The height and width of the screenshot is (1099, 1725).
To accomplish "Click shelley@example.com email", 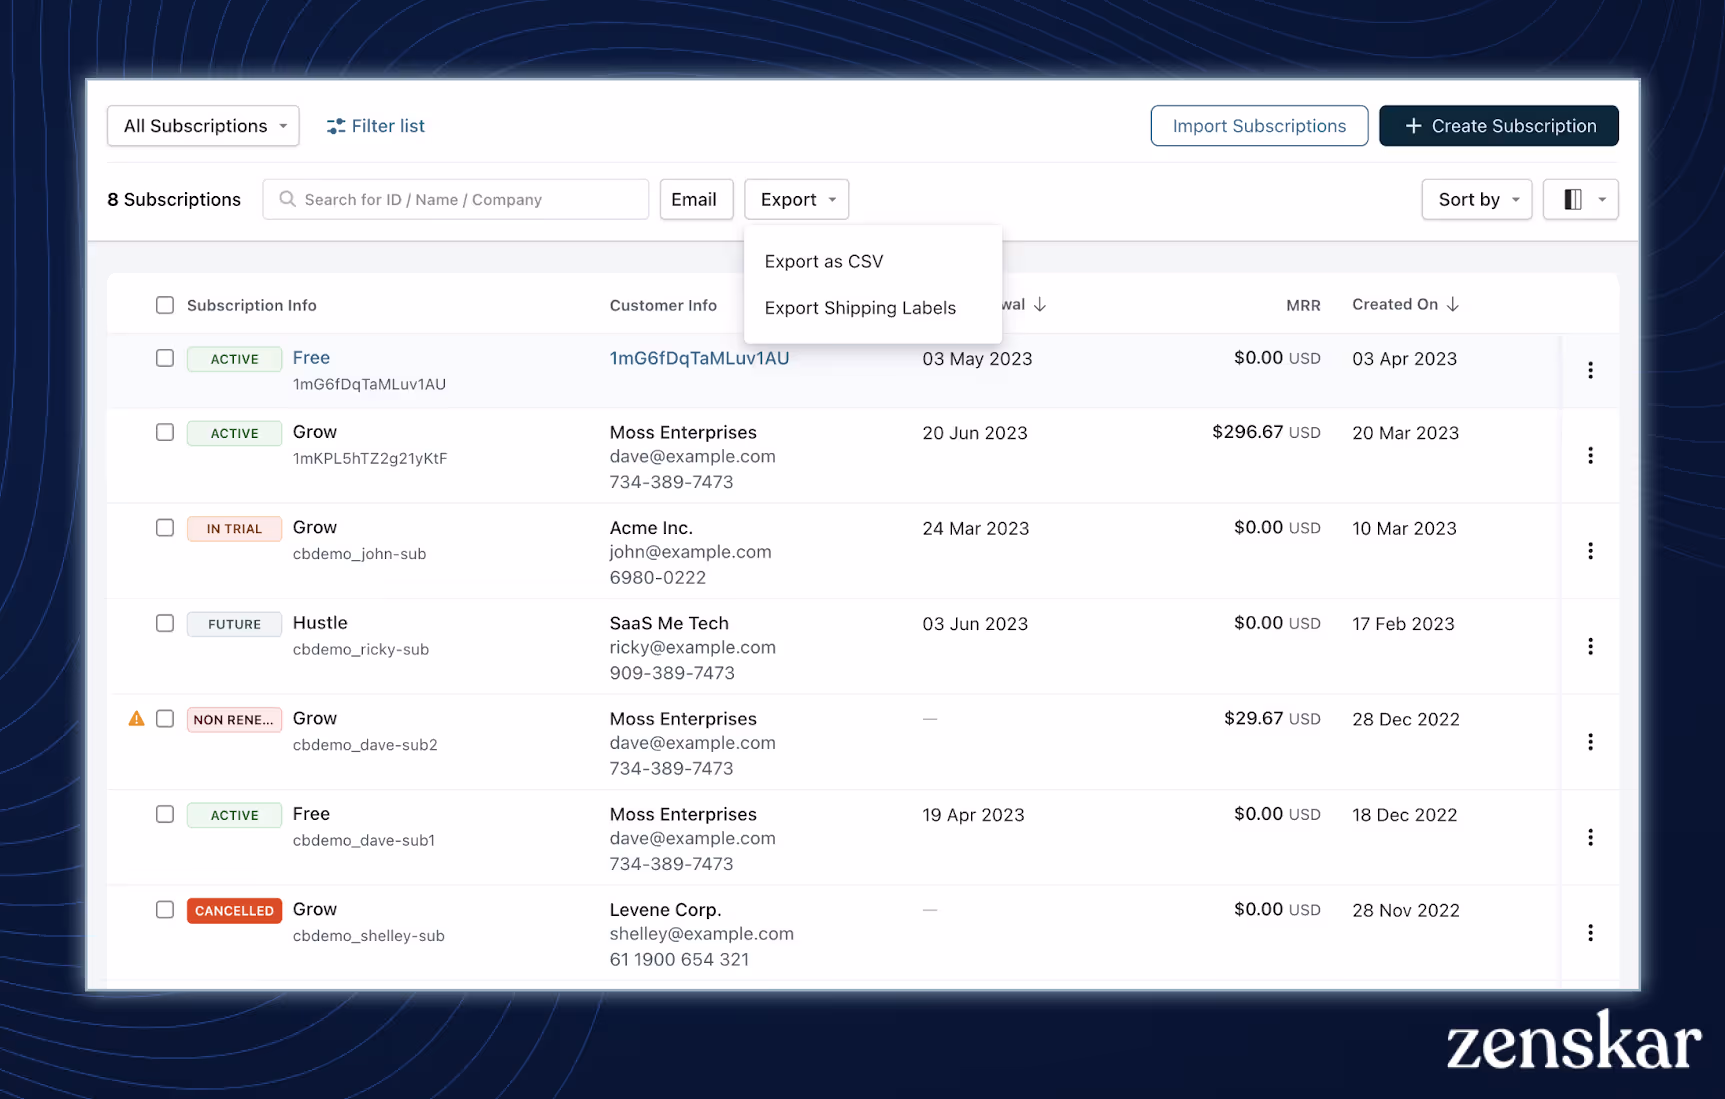I will click(x=702, y=934).
